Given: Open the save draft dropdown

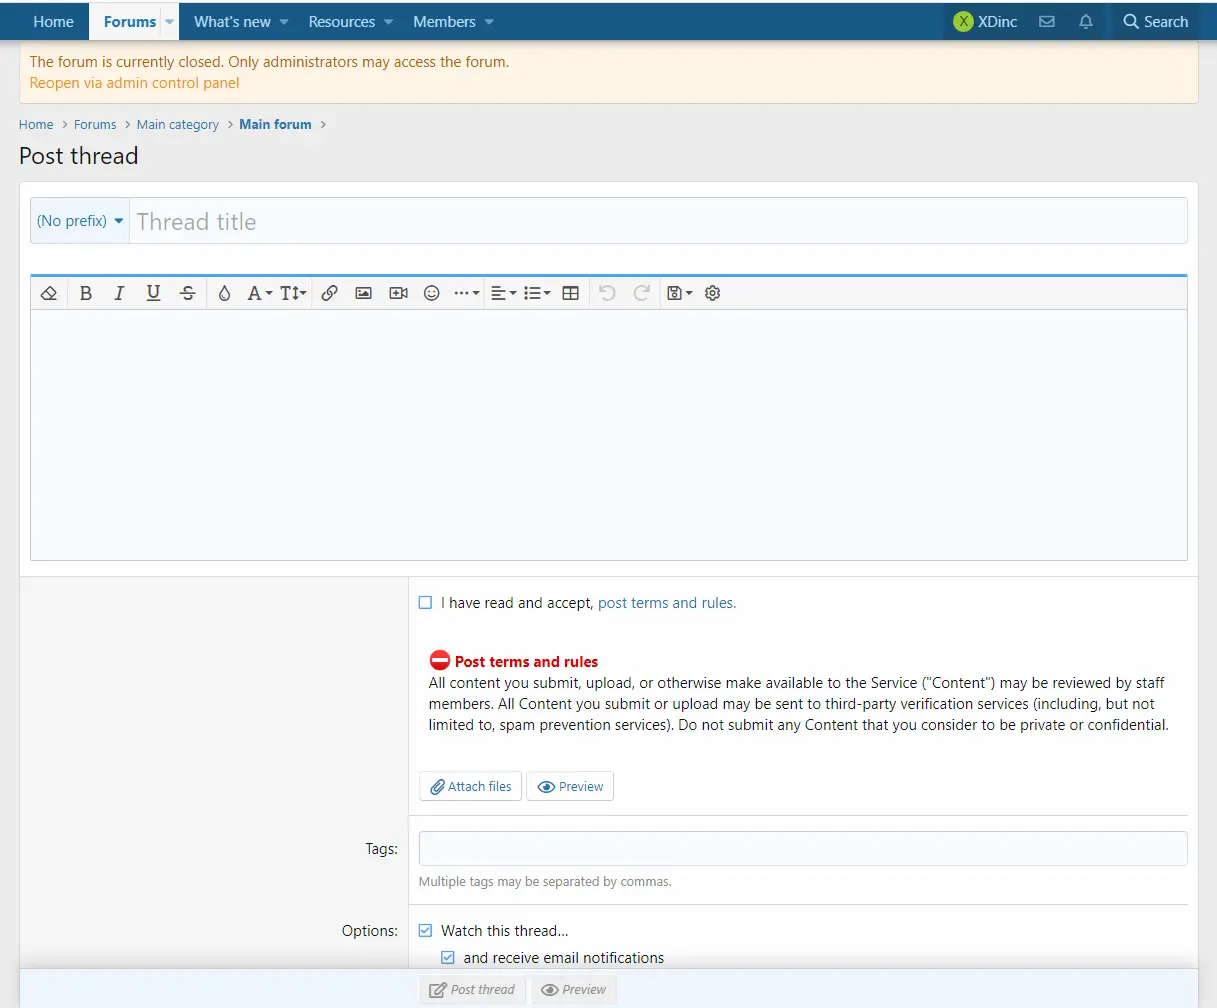Looking at the screenshot, I should pos(680,293).
